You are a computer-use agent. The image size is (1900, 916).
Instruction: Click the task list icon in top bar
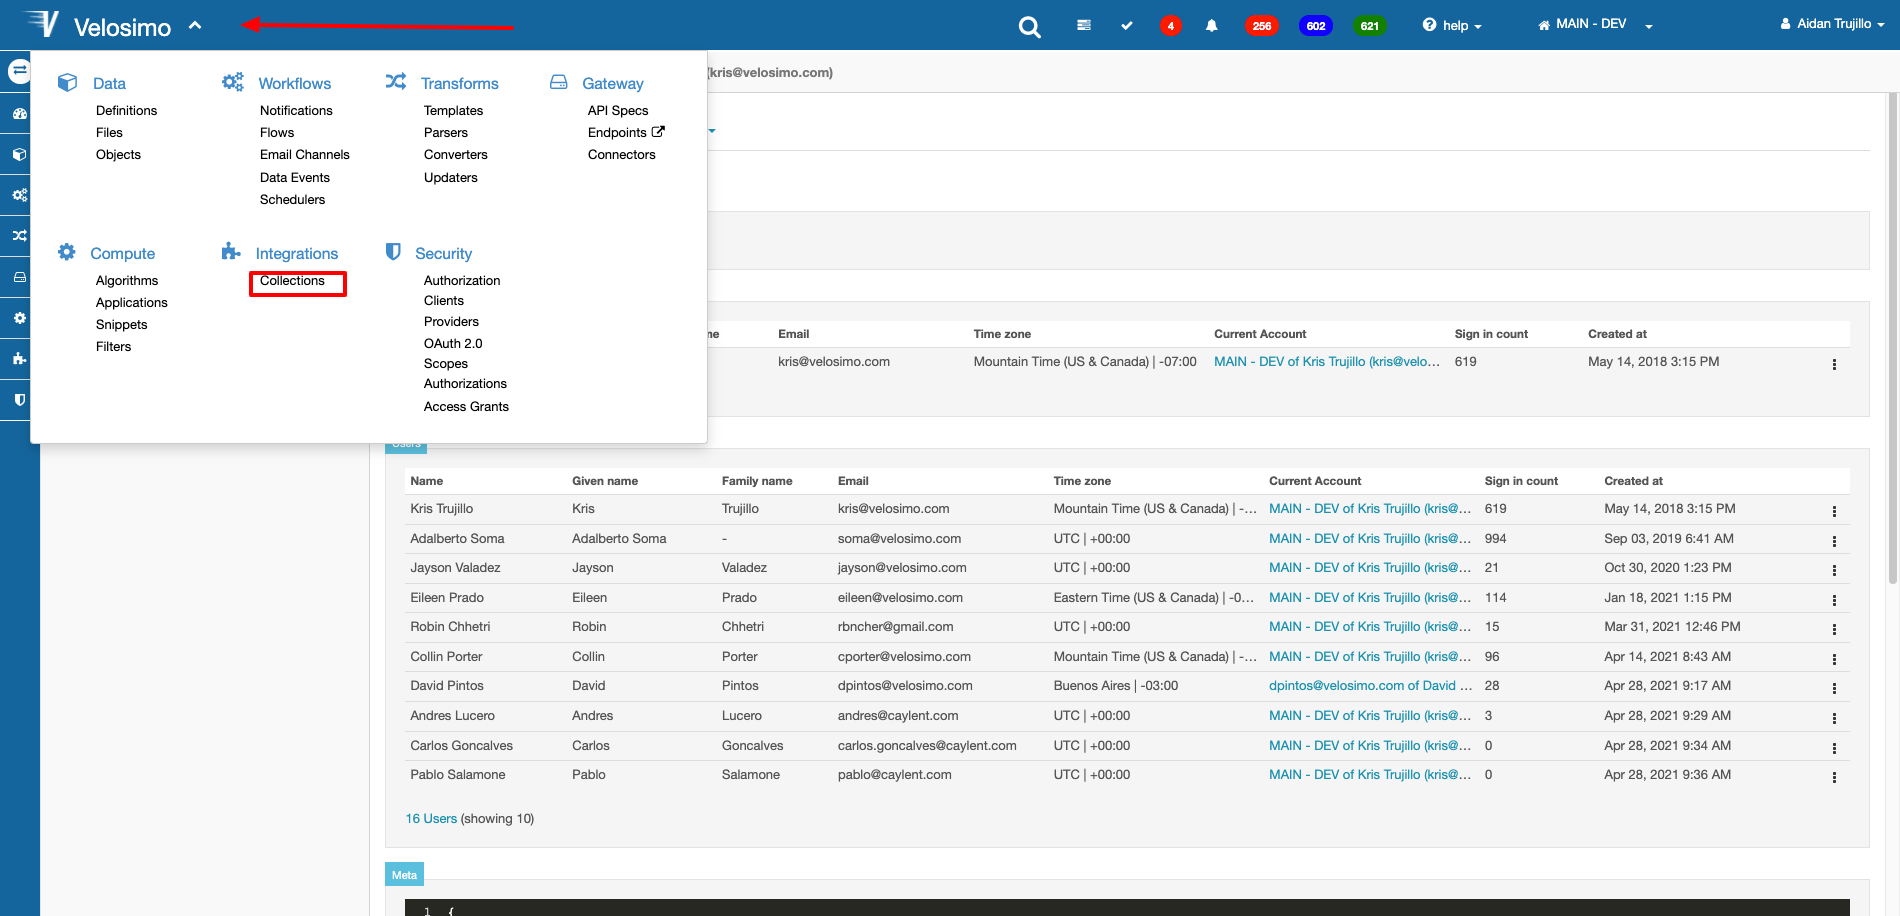[1084, 25]
